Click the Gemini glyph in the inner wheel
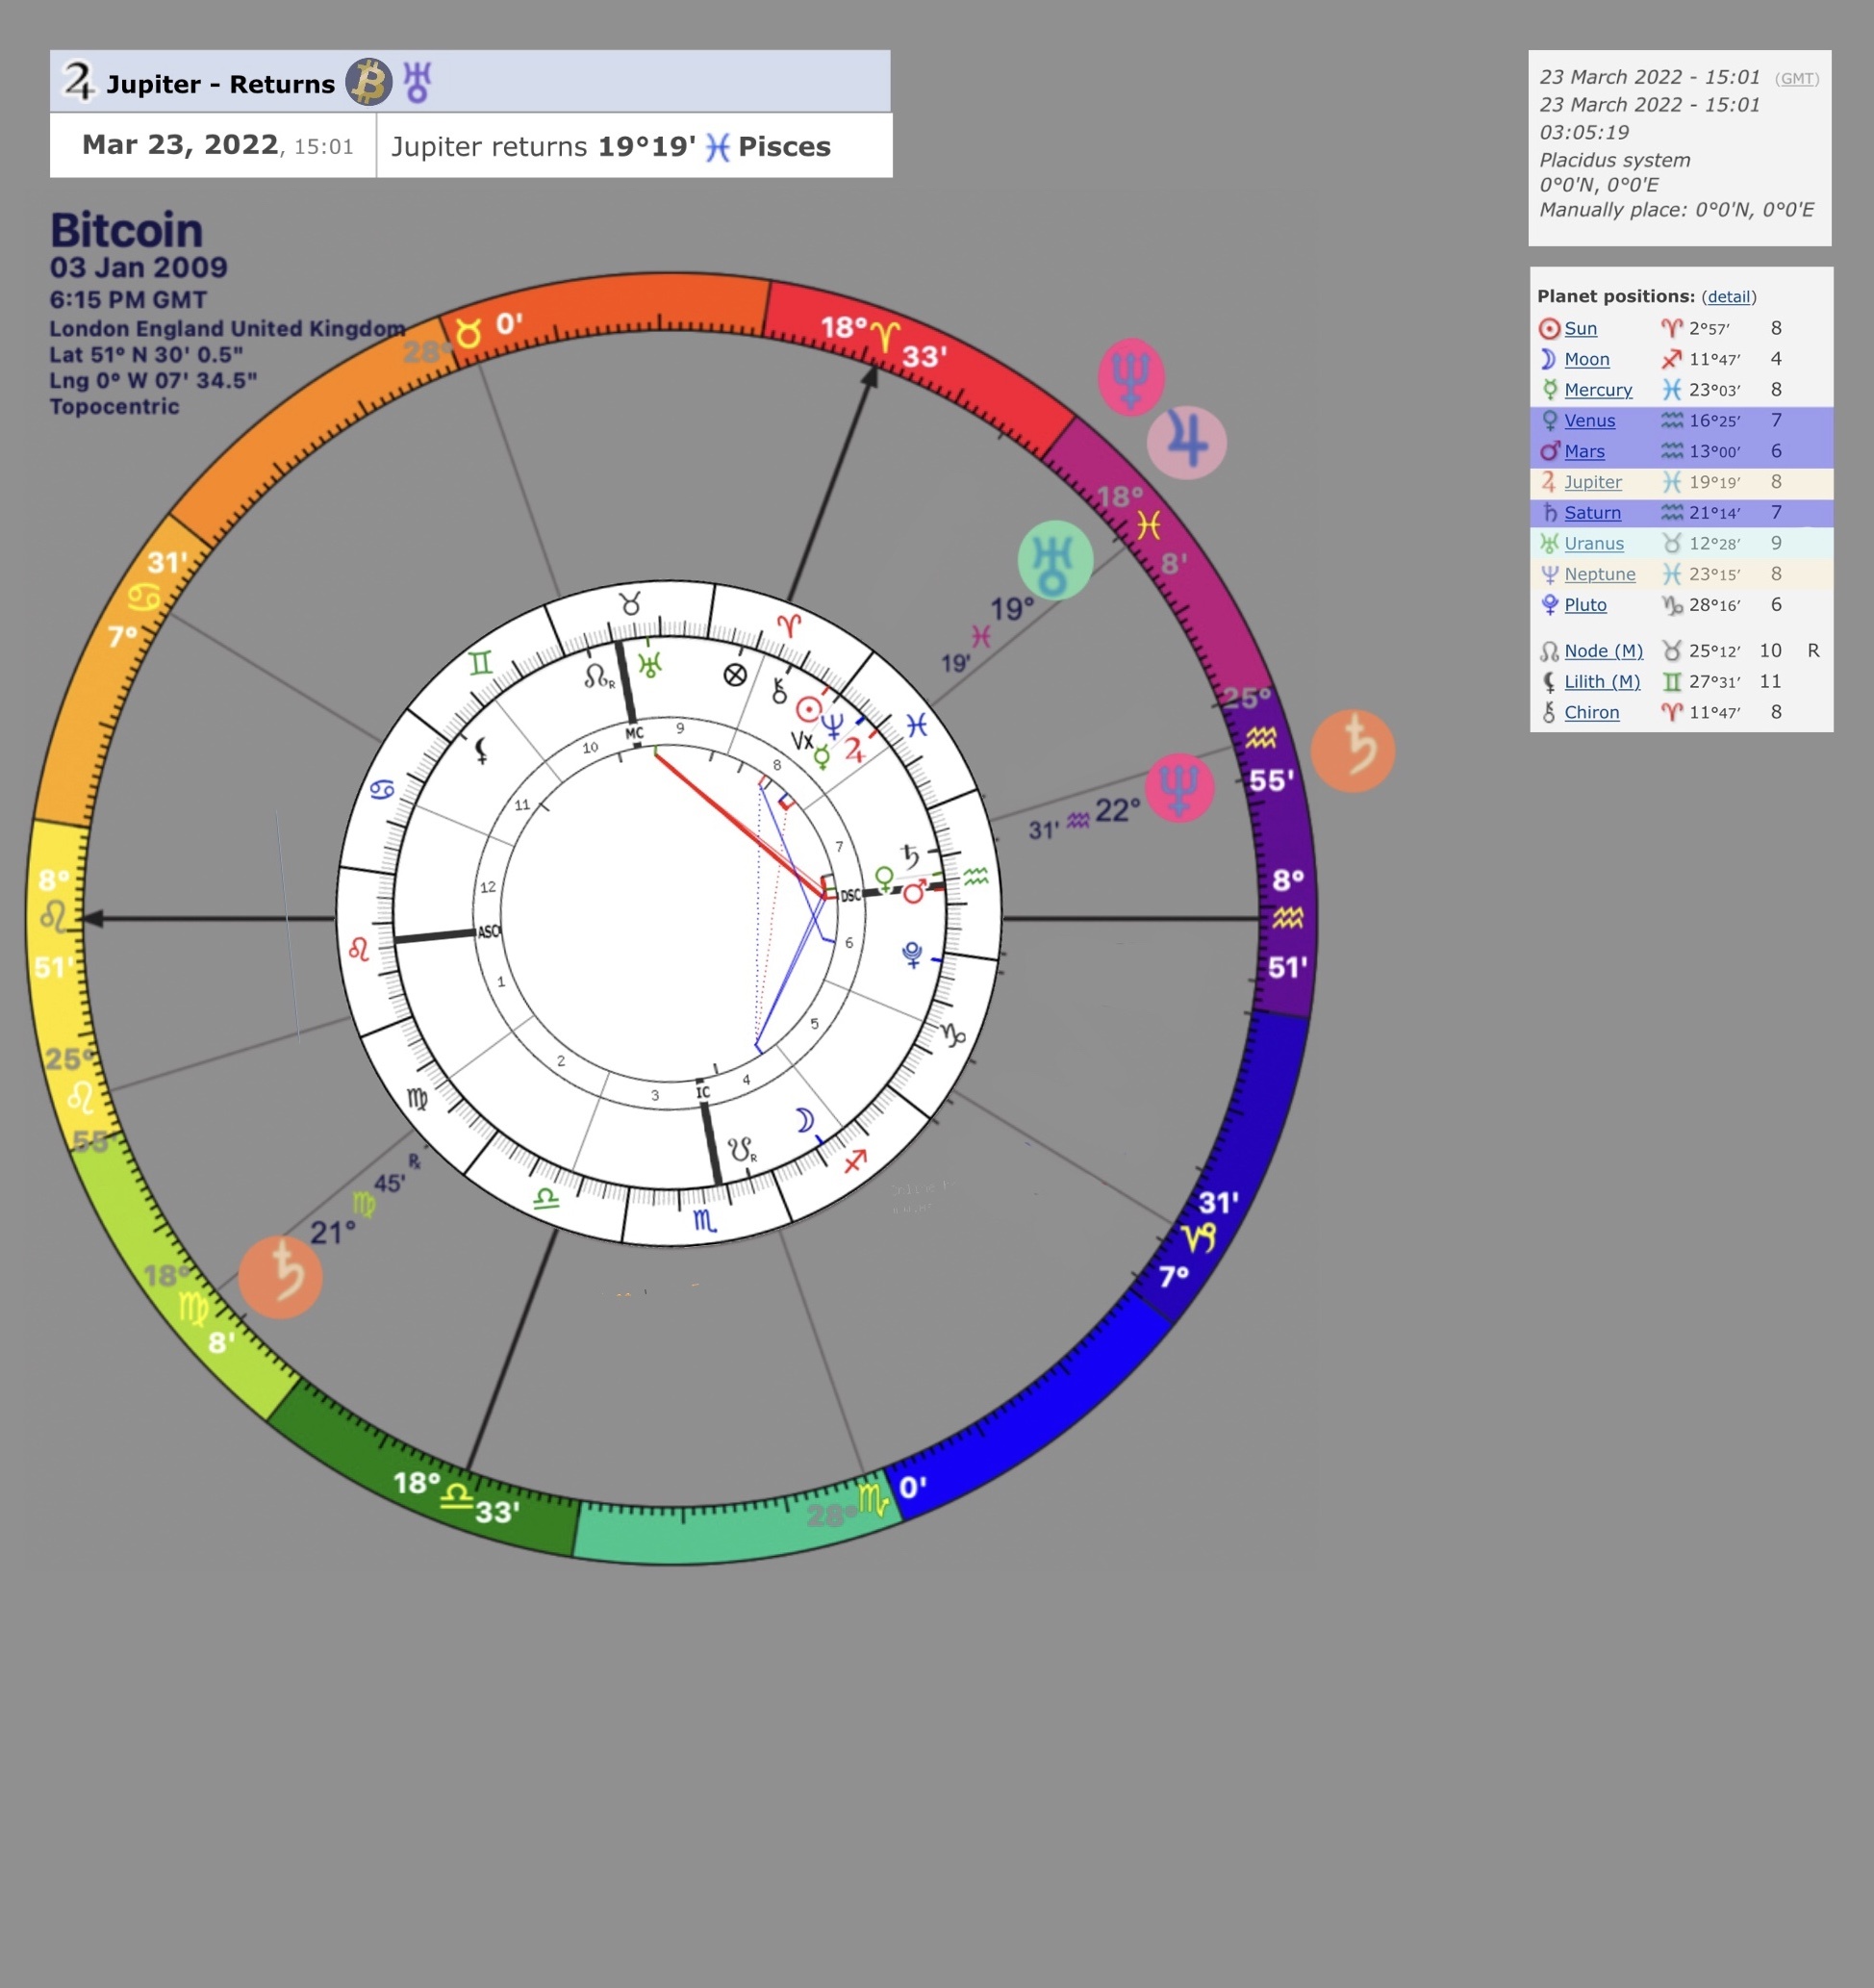1874x1988 pixels. (x=481, y=663)
